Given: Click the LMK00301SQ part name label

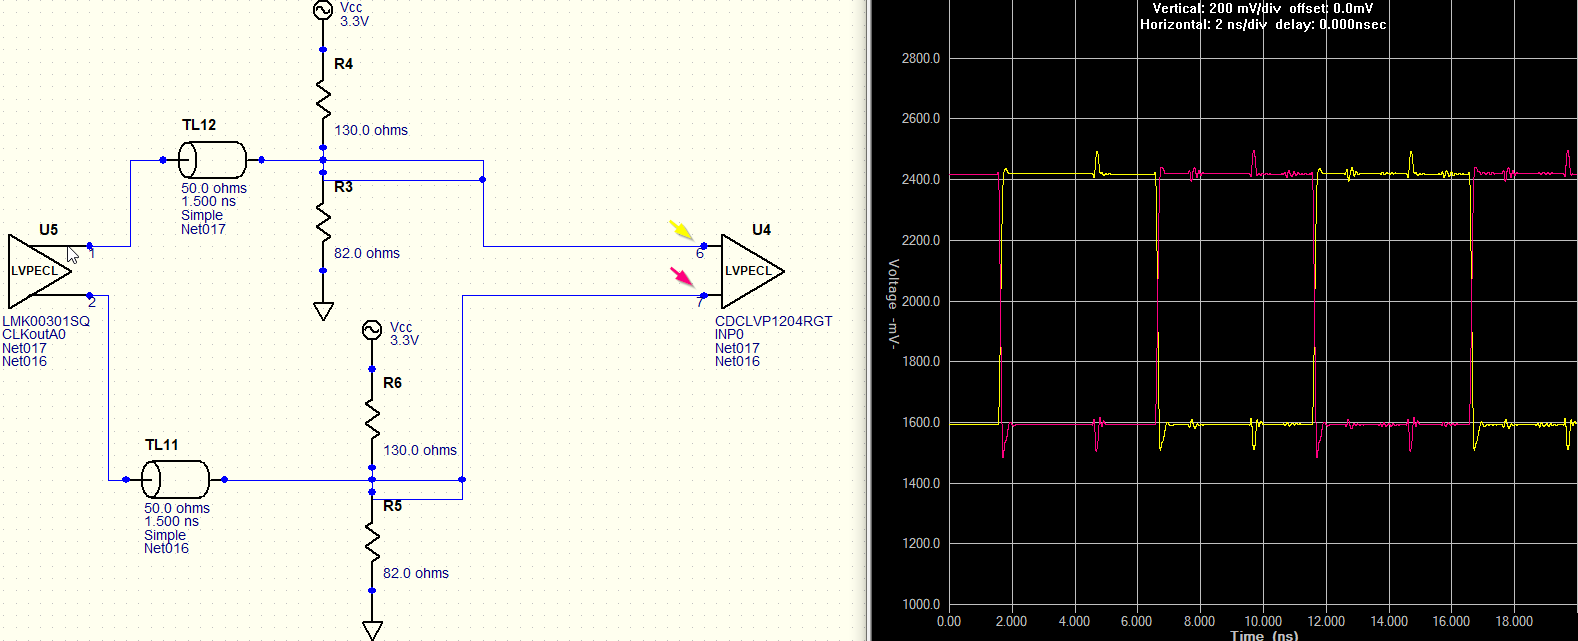Looking at the screenshot, I should [46, 321].
